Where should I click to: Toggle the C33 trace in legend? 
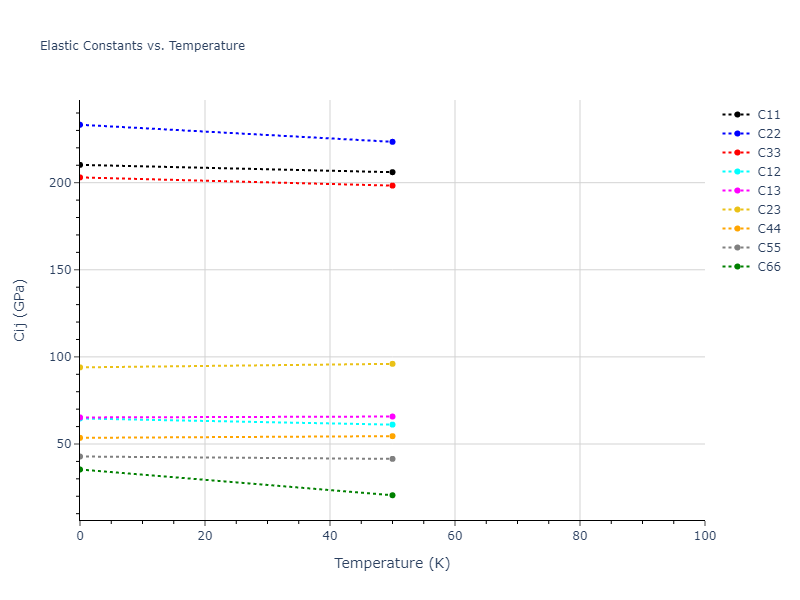(x=768, y=153)
